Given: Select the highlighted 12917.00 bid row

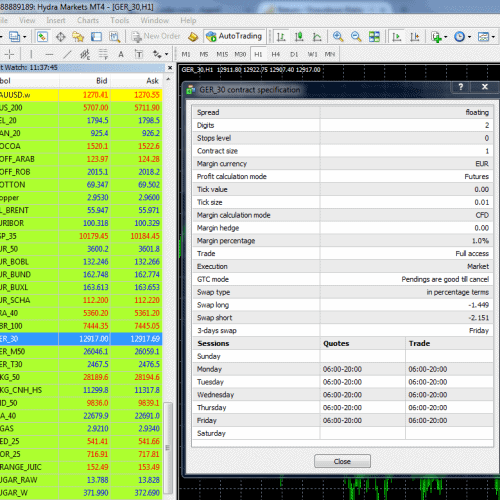Looking at the screenshot, I should (81, 339).
